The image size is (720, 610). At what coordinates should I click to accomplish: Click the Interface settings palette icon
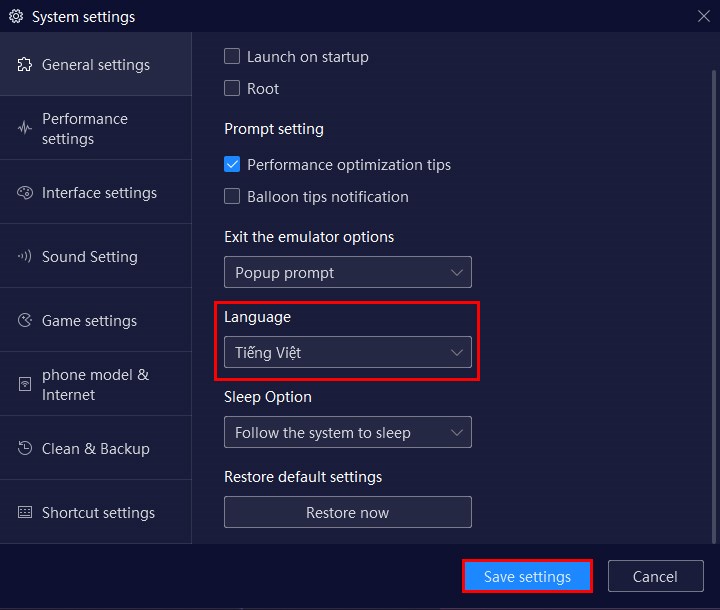pyautogui.click(x=24, y=193)
